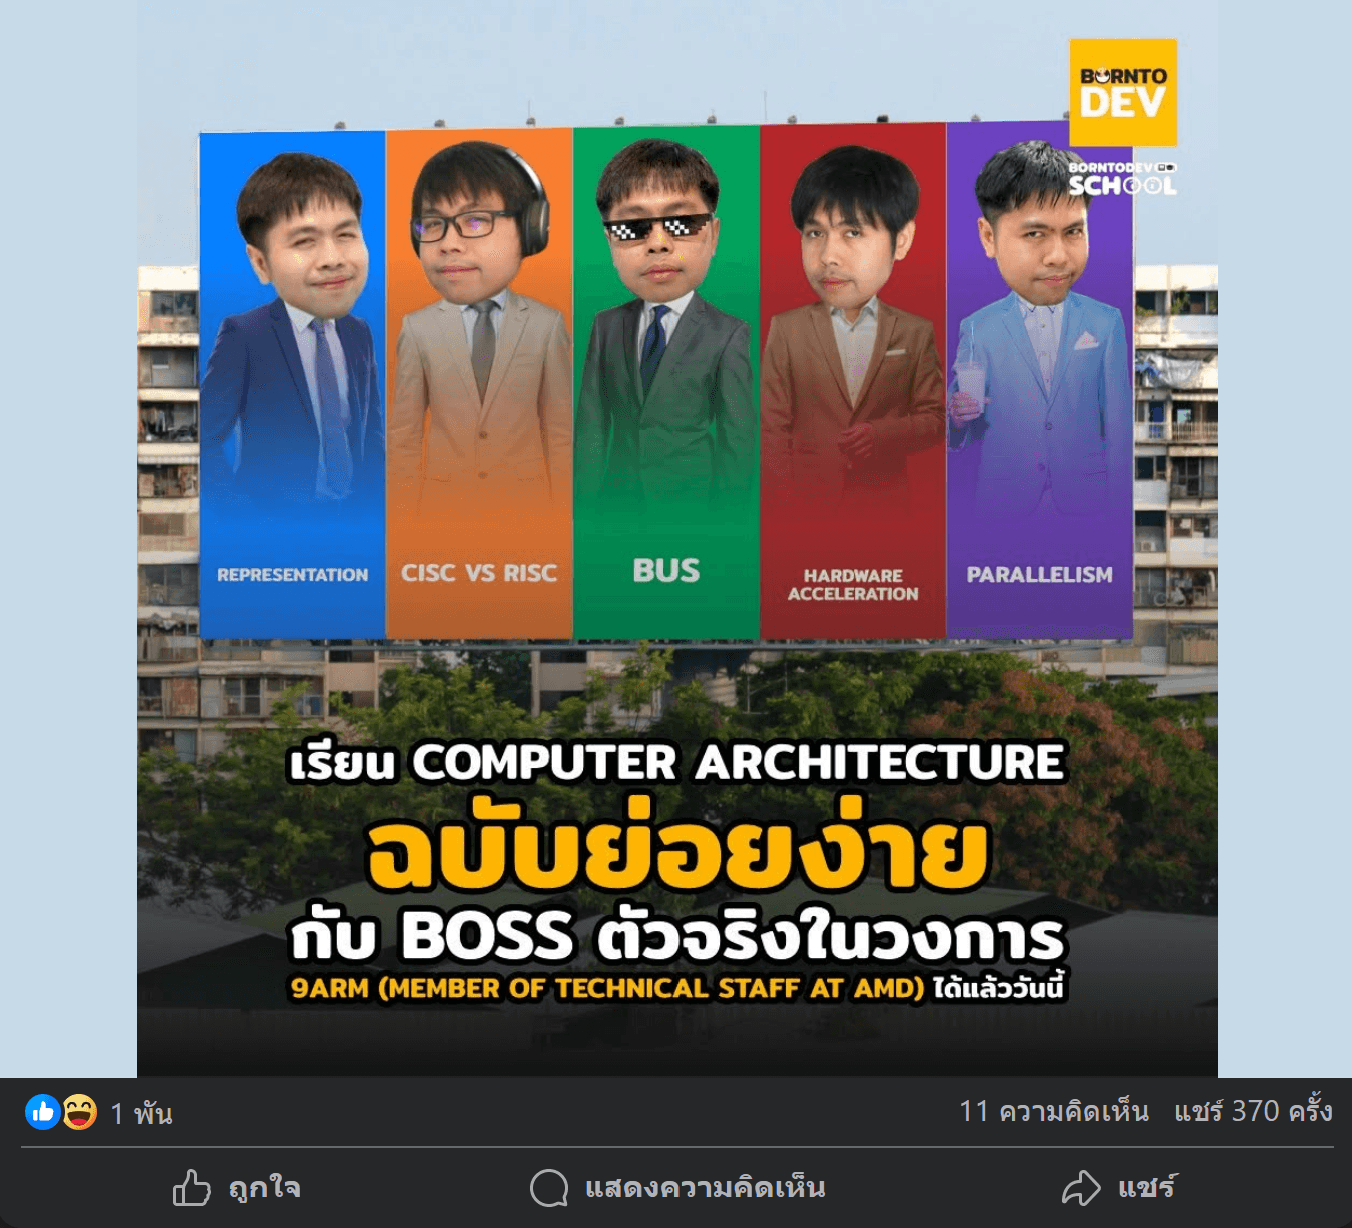Click the BorntoDev yellow logo

[x=1123, y=92]
